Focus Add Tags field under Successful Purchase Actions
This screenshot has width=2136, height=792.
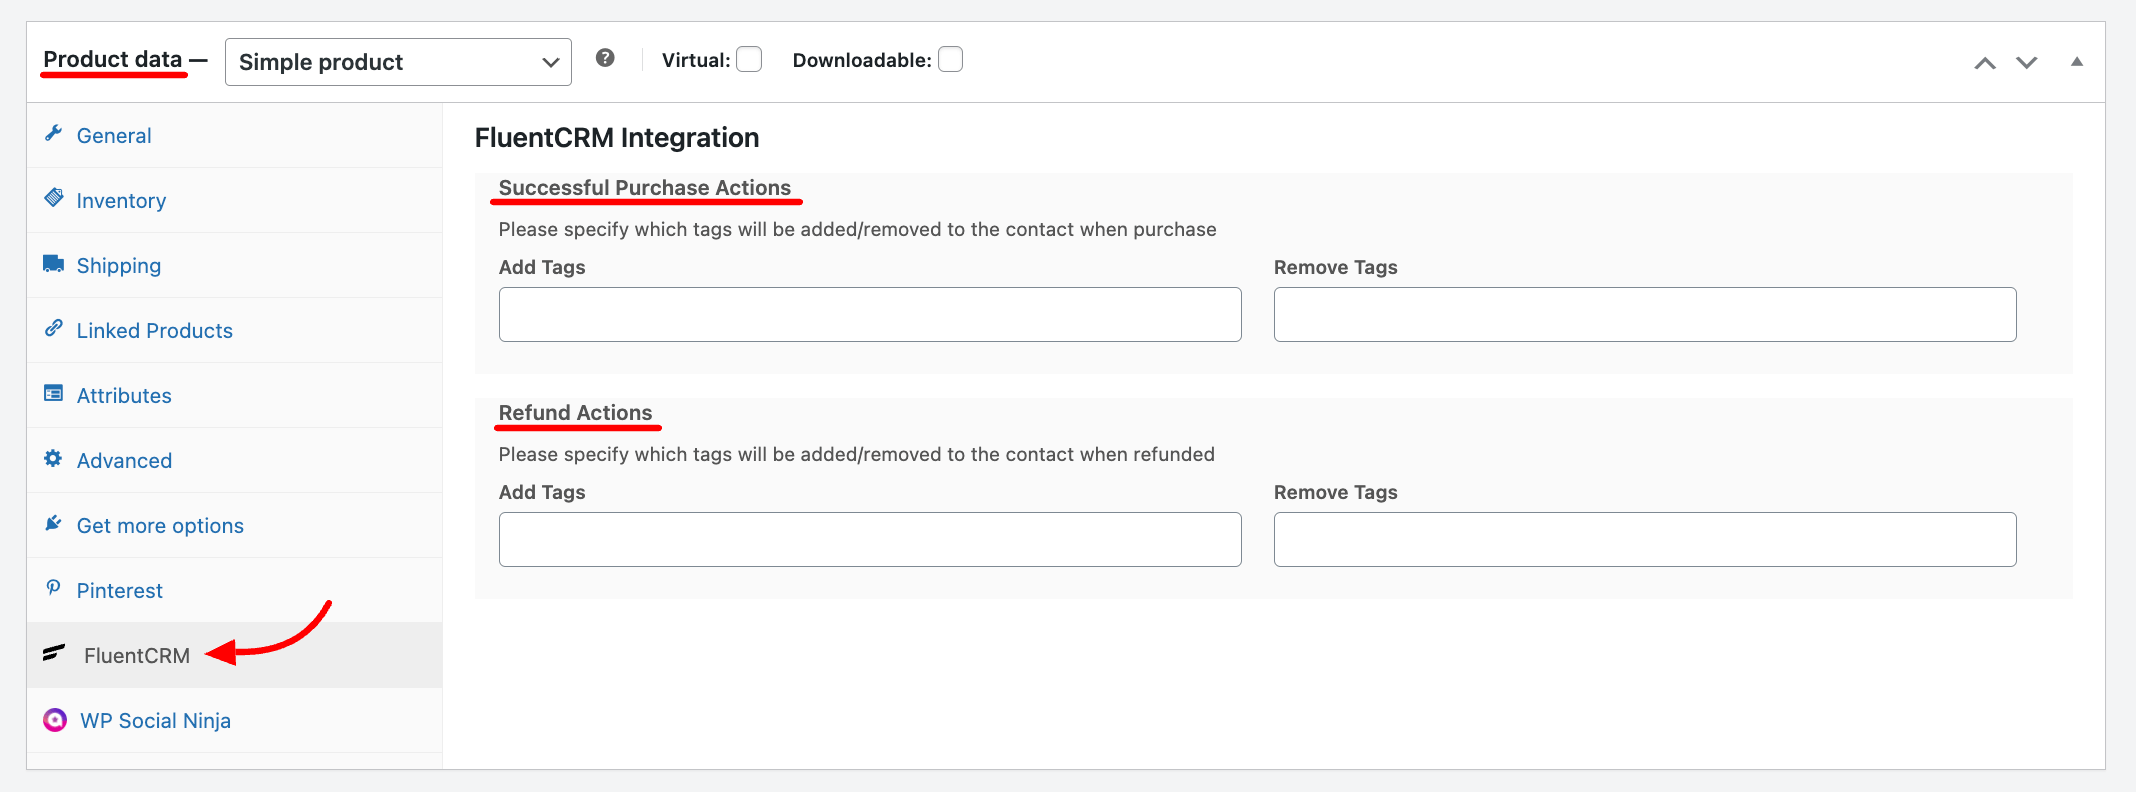click(x=870, y=315)
